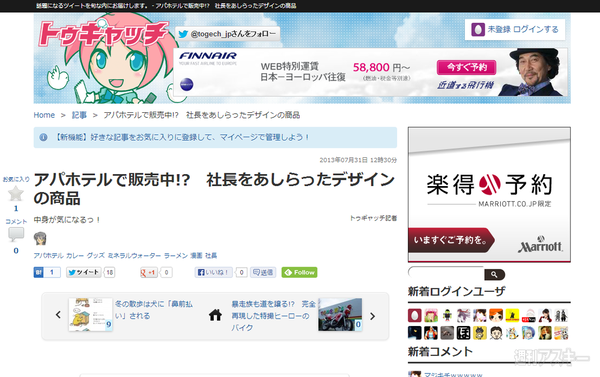Open the グッズ tag
This screenshot has height=377, width=600.
95,255
